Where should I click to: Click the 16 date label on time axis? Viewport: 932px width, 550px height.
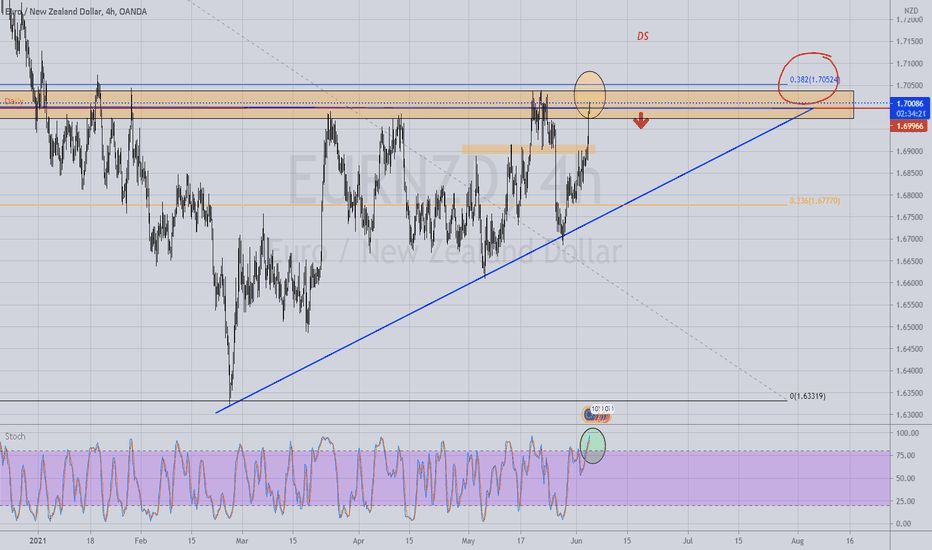849,540
